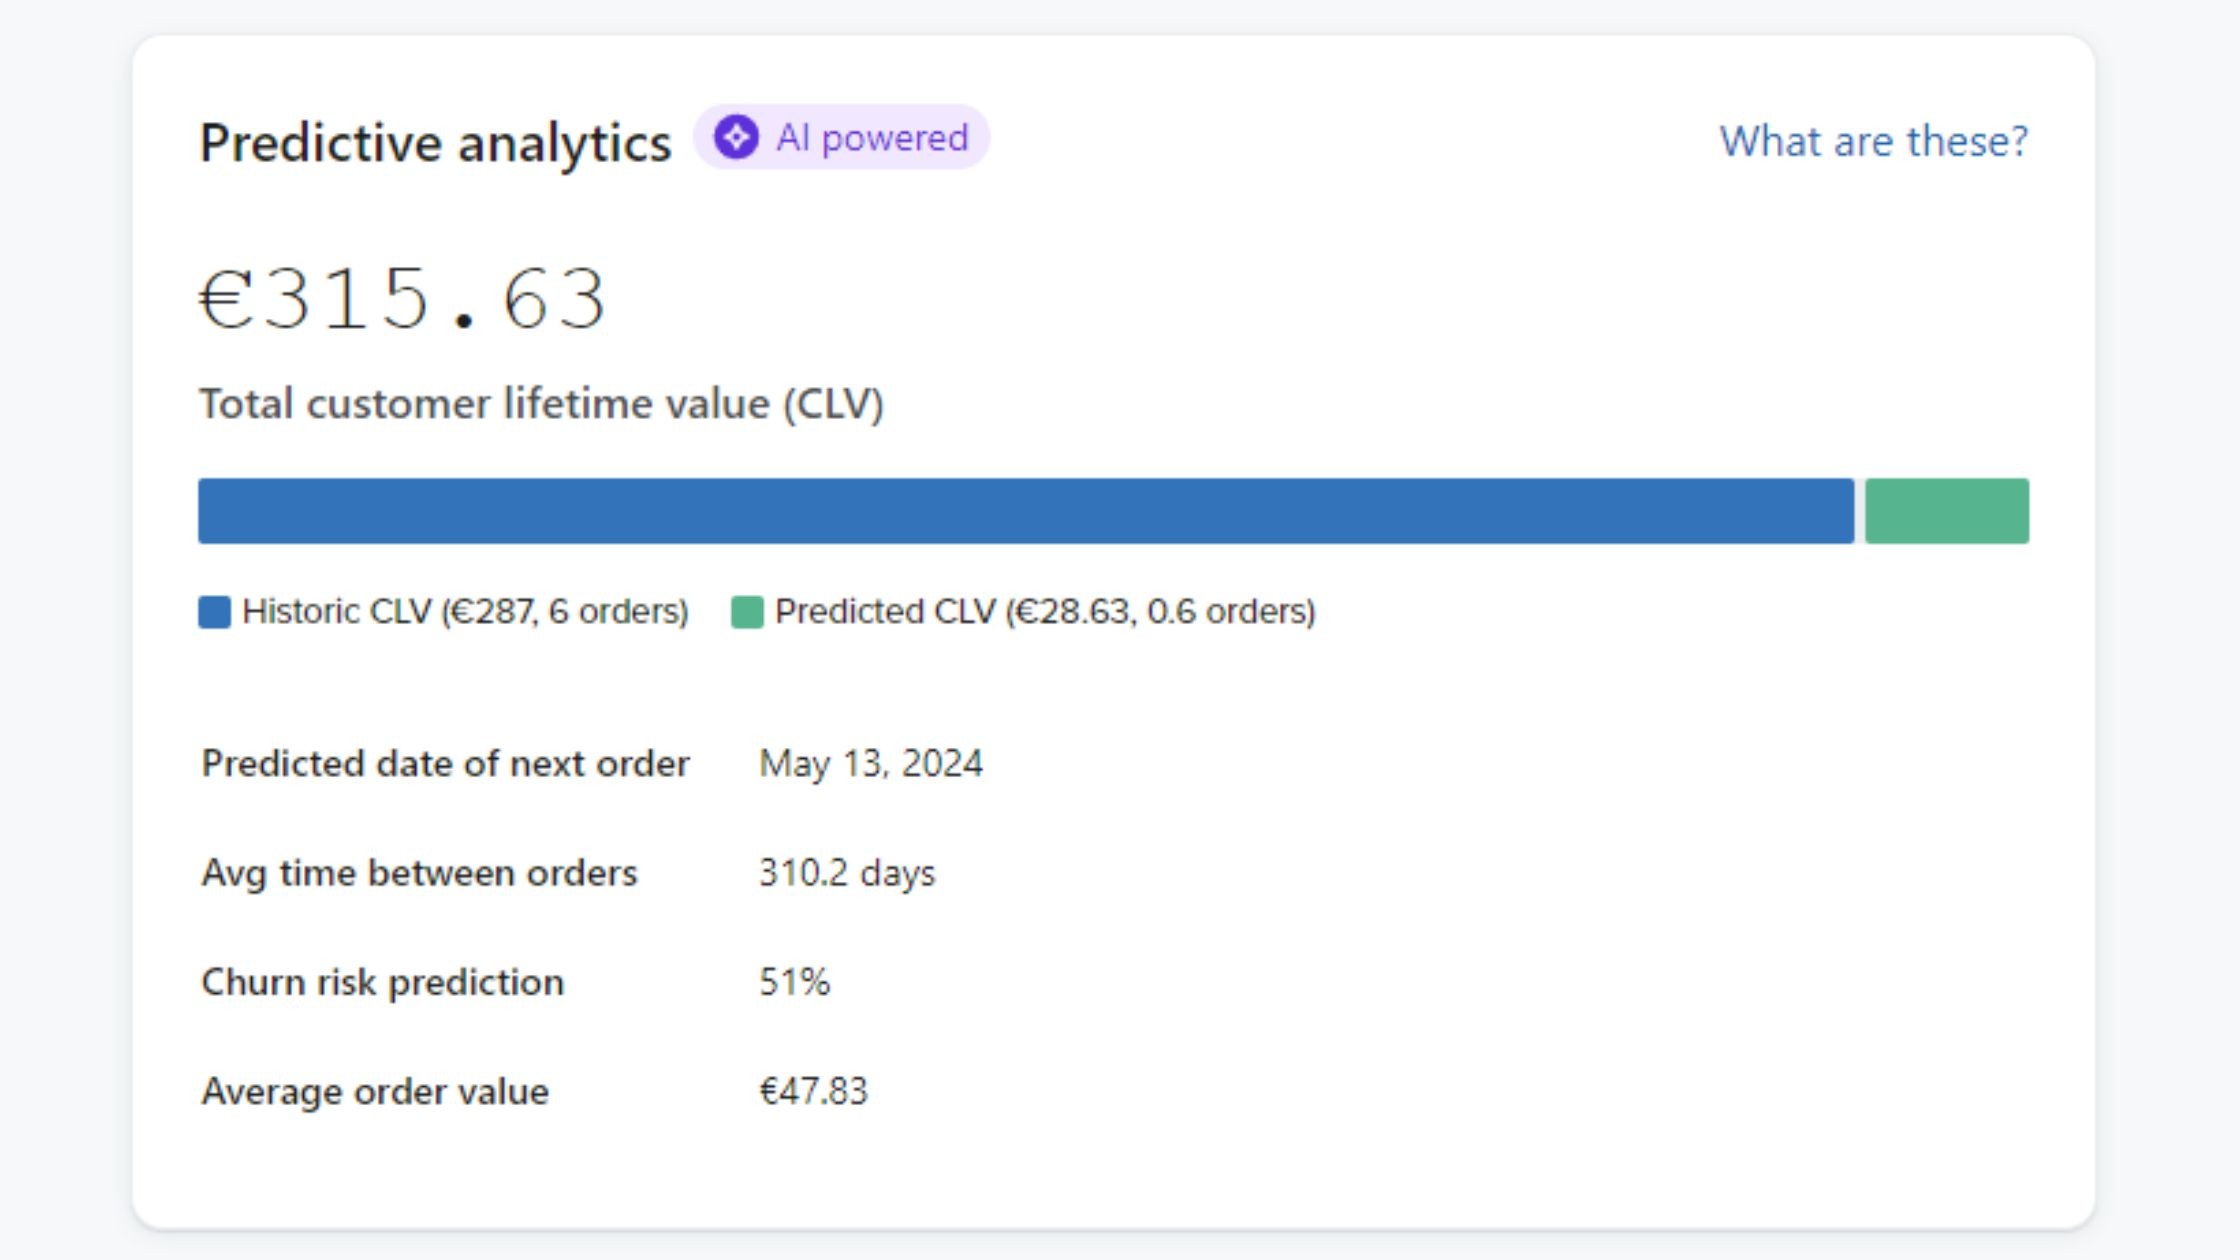Click the blue Historic CLV bar segment
2240x1260 pixels.
[x=1026, y=511]
